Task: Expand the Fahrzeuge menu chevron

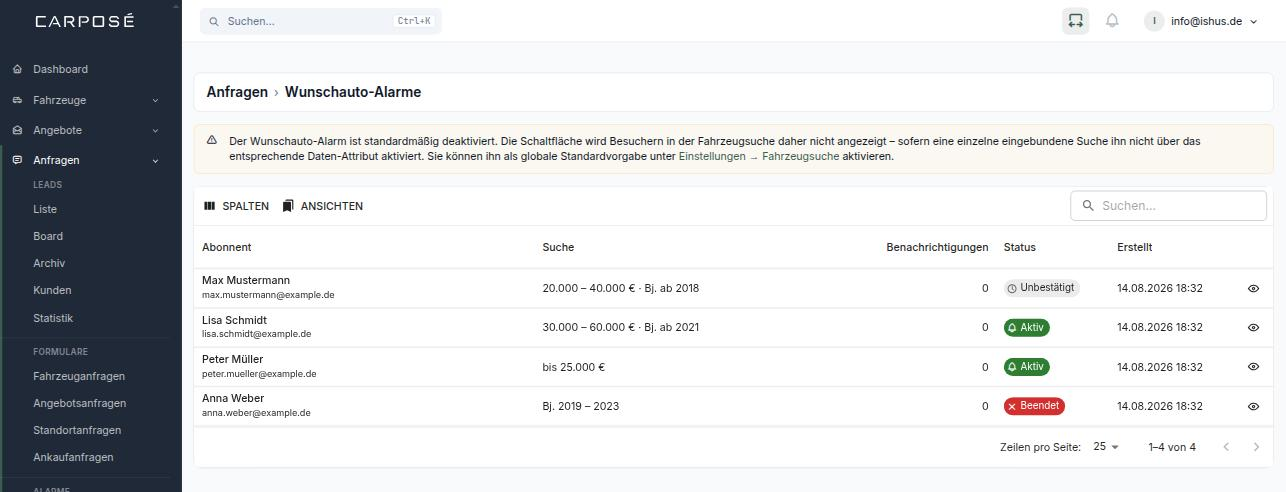Action: (x=155, y=100)
